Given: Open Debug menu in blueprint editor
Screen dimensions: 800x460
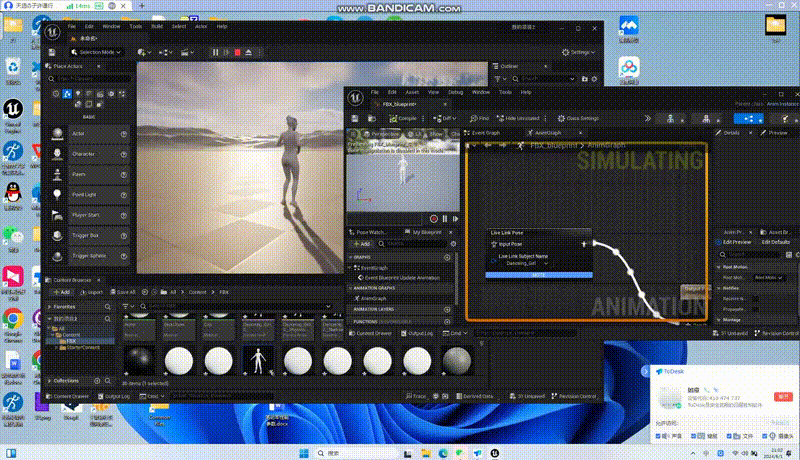Looking at the screenshot, I should 455,92.
